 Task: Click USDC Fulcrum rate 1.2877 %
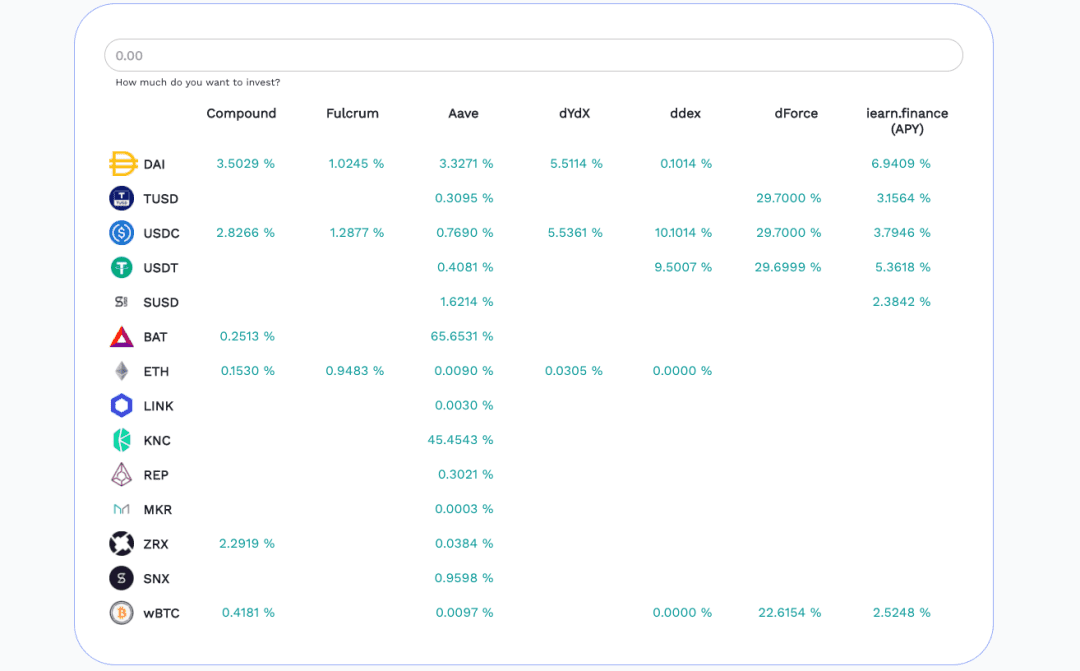tap(357, 232)
